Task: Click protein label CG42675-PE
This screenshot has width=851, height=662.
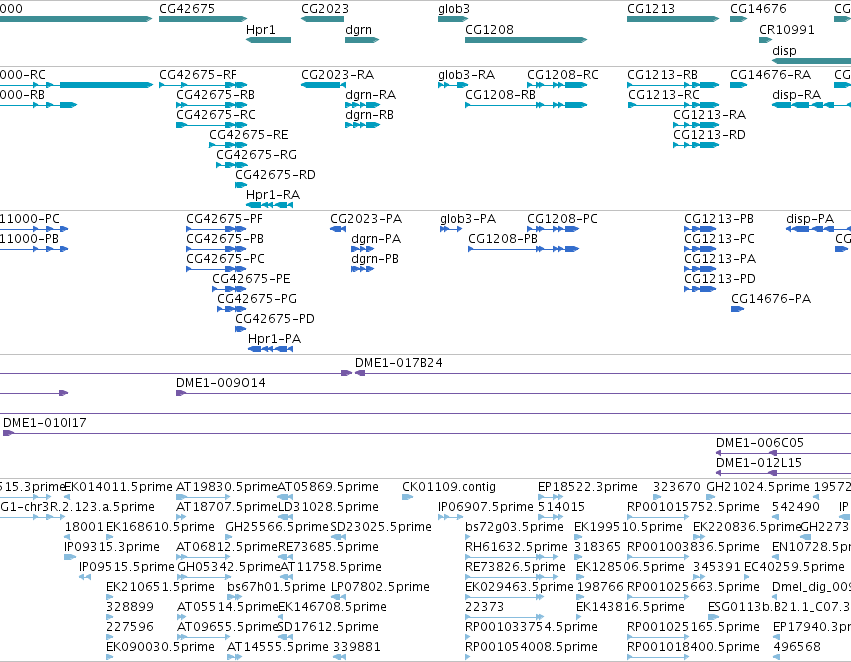Action: point(251,278)
